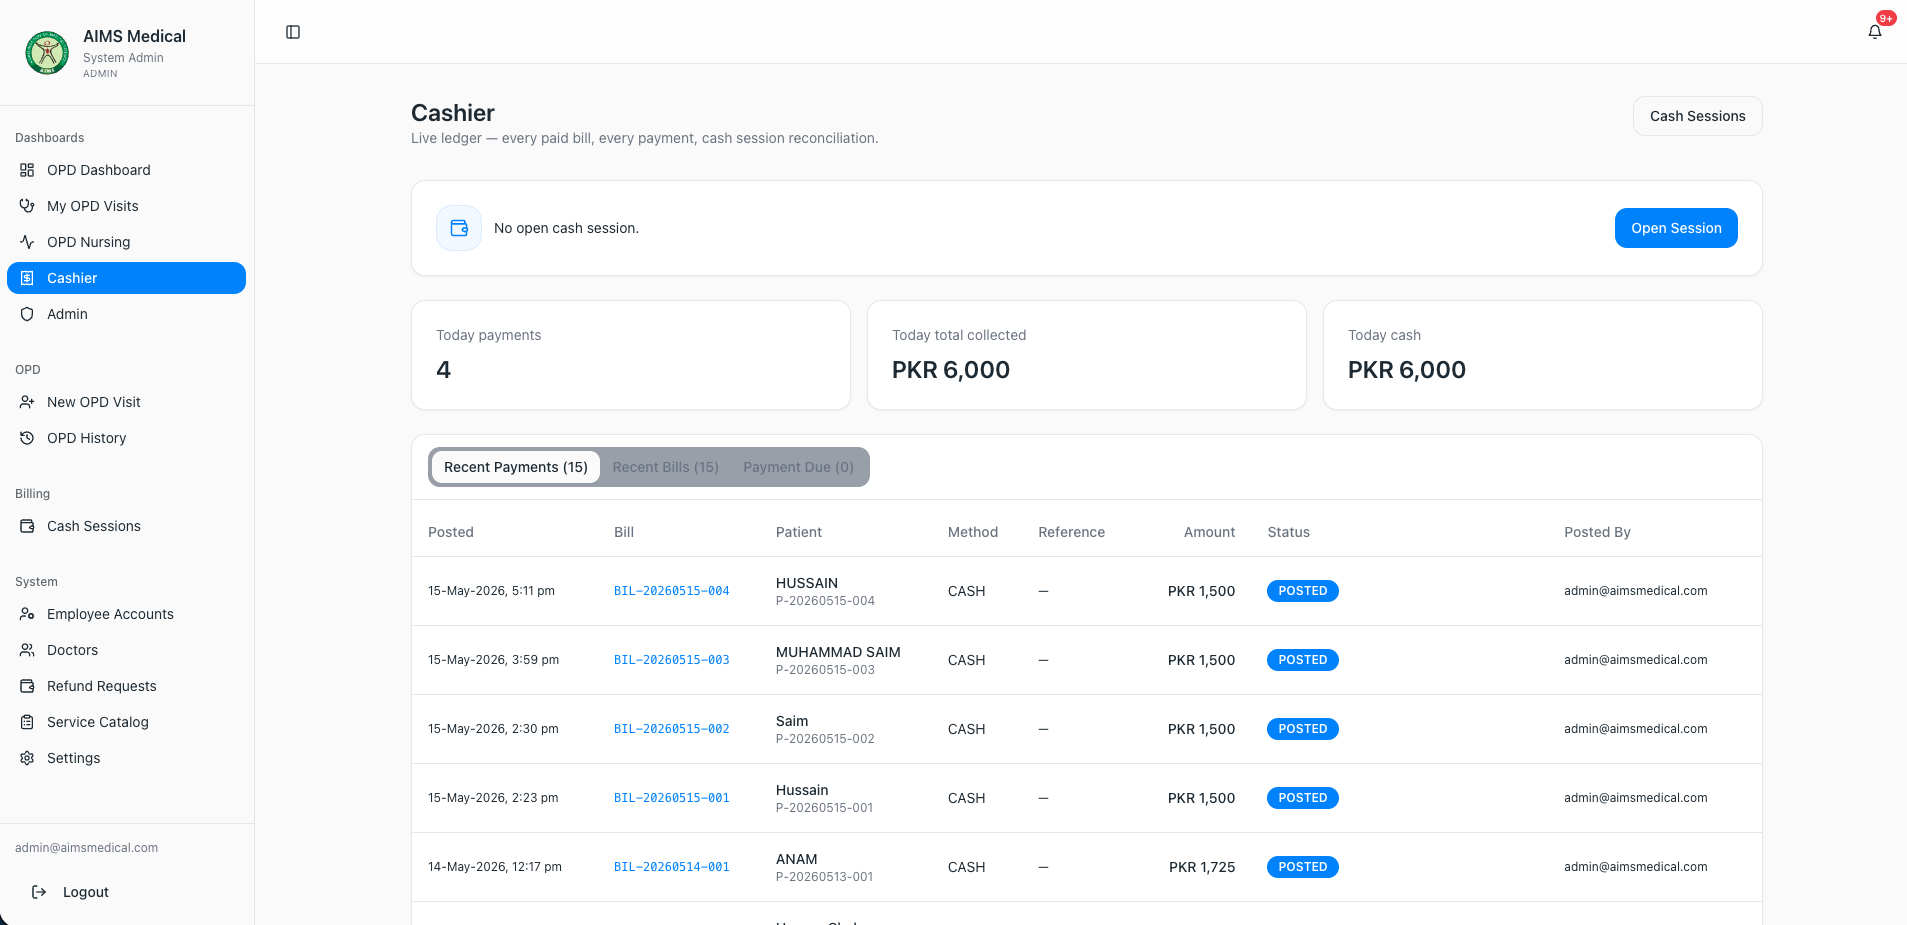Click the OPD History clock icon

pyautogui.click(x=27, y=438)
